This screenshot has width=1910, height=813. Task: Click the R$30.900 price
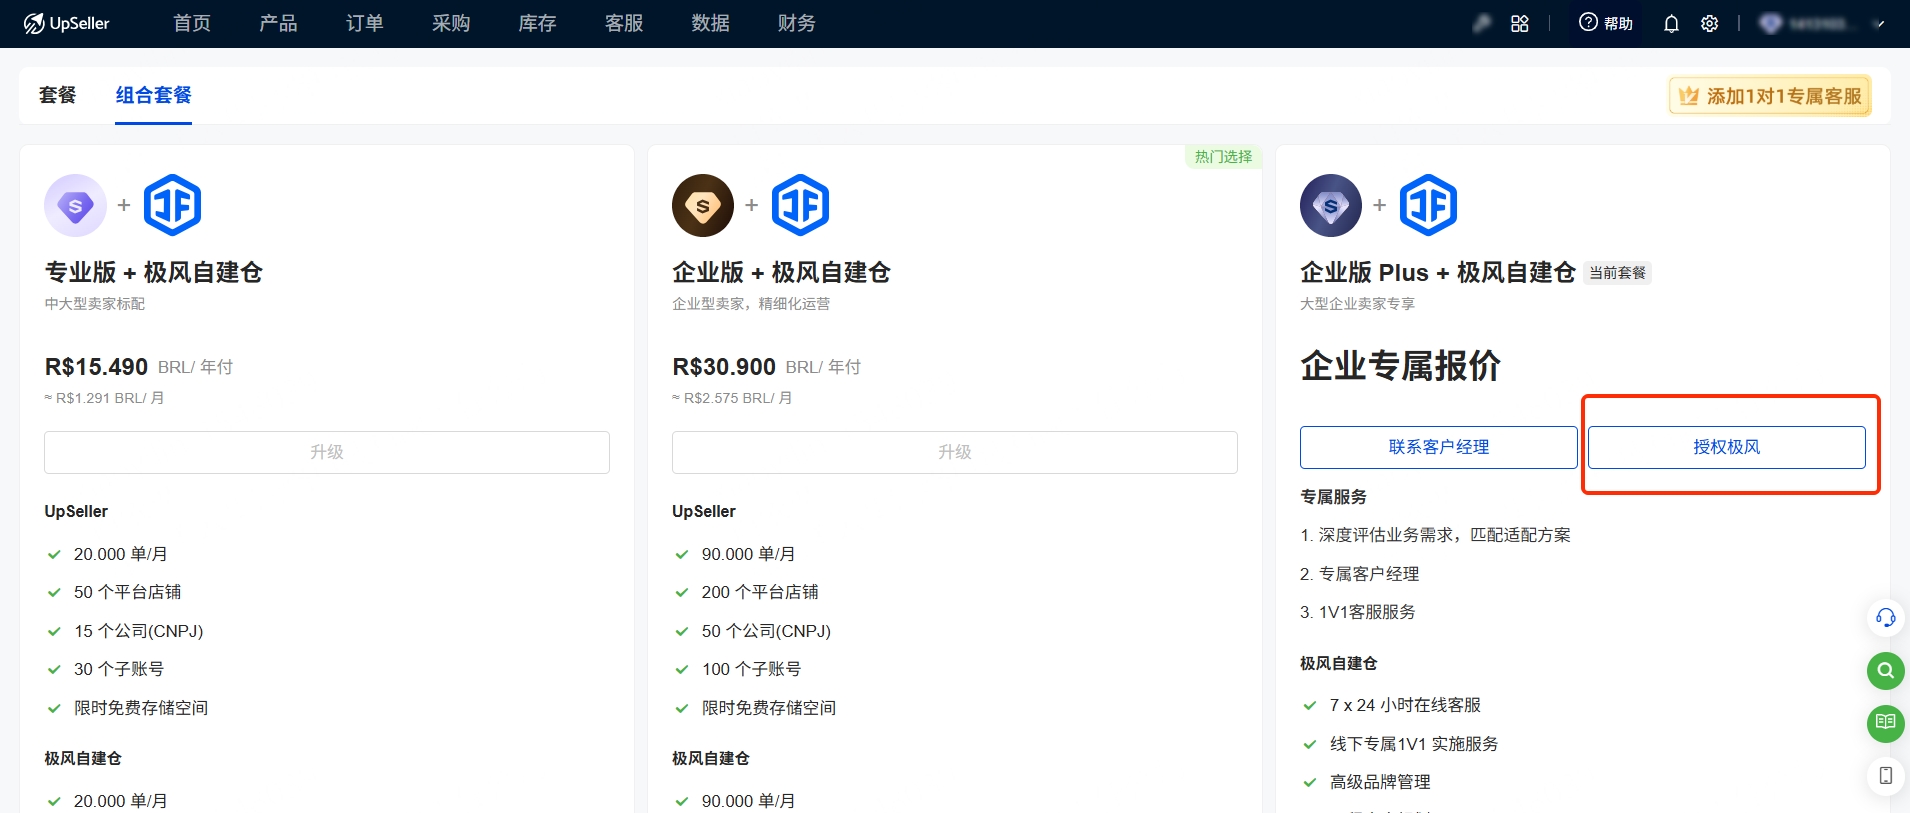(x=724, y=367)
